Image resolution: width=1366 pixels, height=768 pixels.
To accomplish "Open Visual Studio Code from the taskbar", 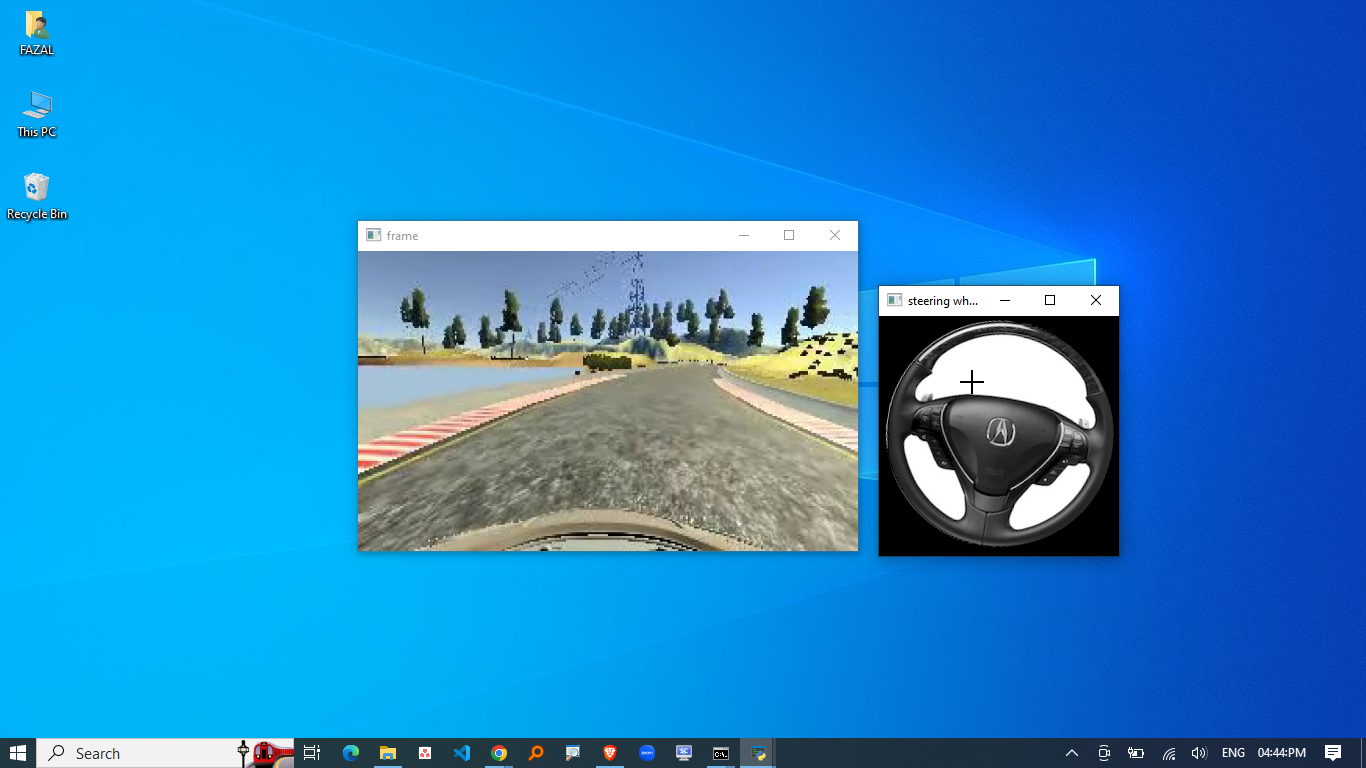I will [461, 753].
